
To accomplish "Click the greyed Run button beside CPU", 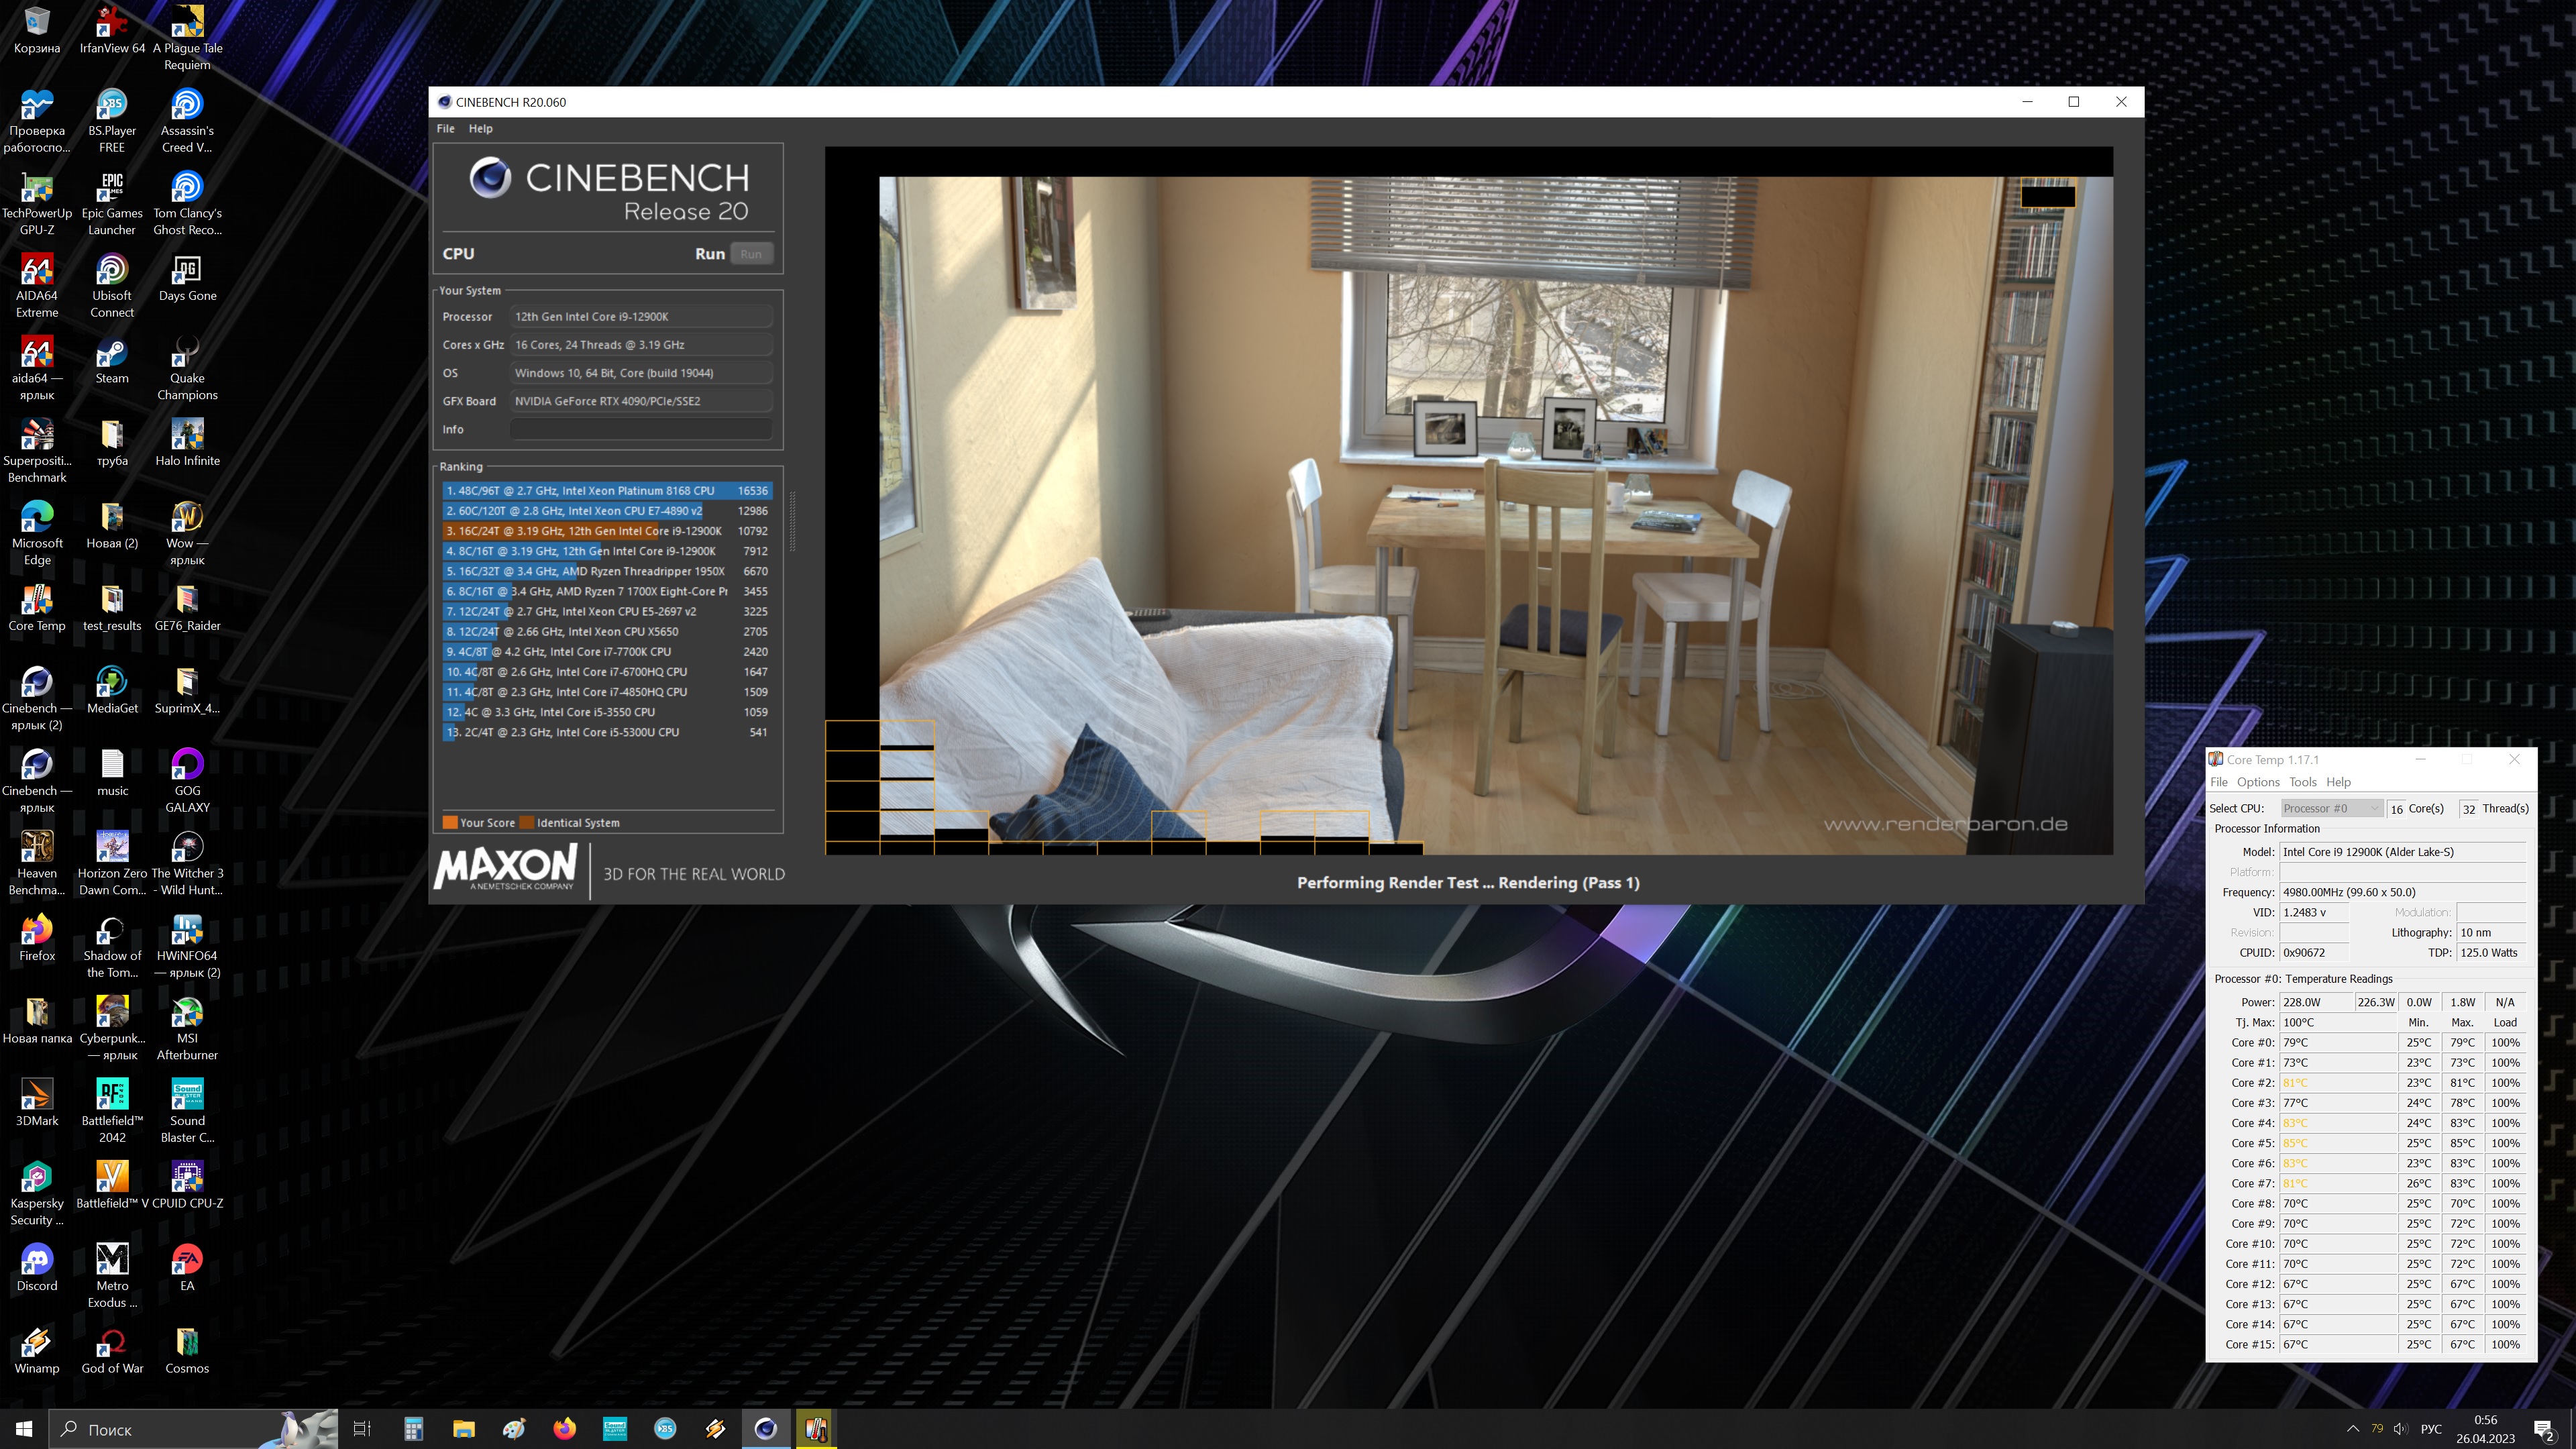I will pos(751,254).
